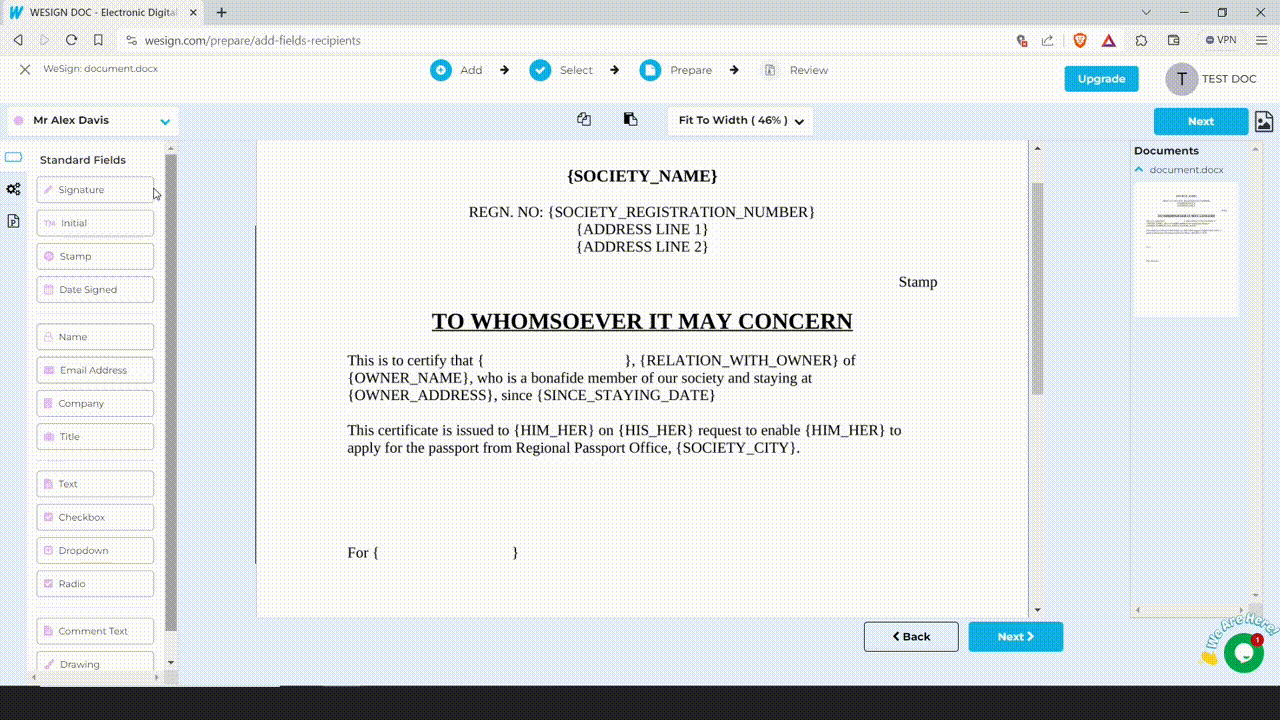The width and height of the screenshot is (1280, 720).
Task: Click the Upgrade button
Action: coord(1101,79)
